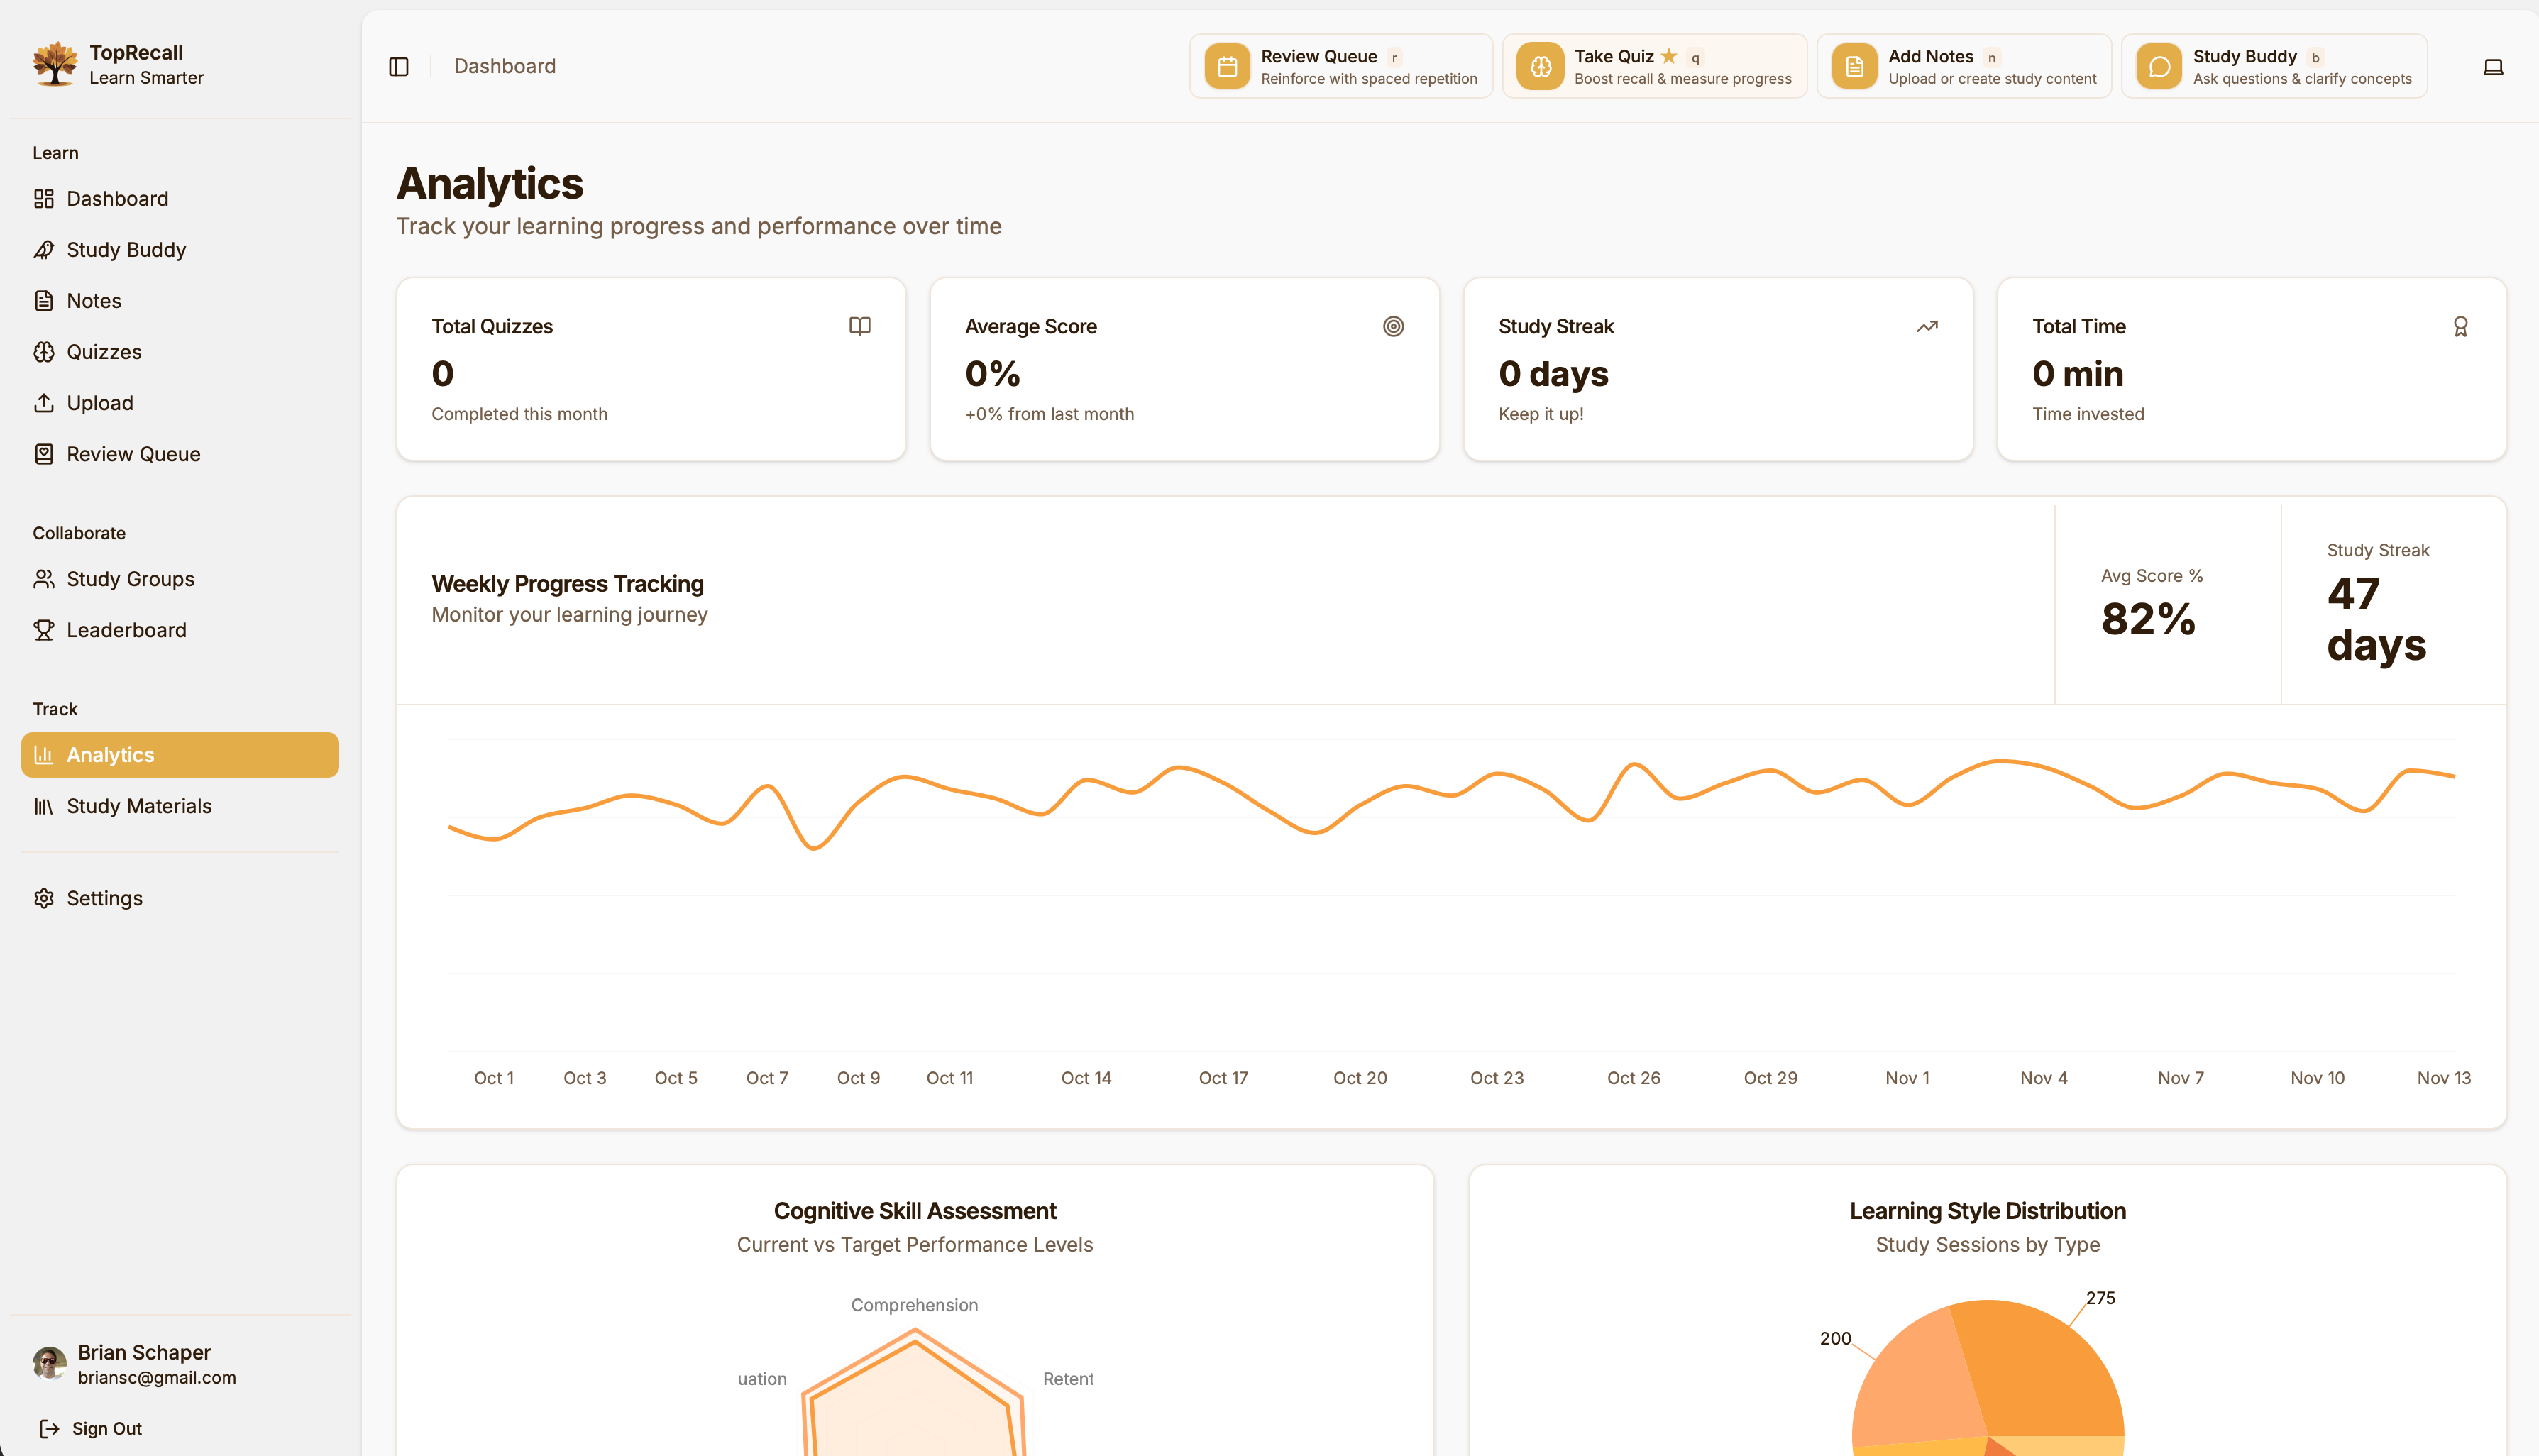Click the Quizzes brain icon in sidebar

click(x=44, y=351)
